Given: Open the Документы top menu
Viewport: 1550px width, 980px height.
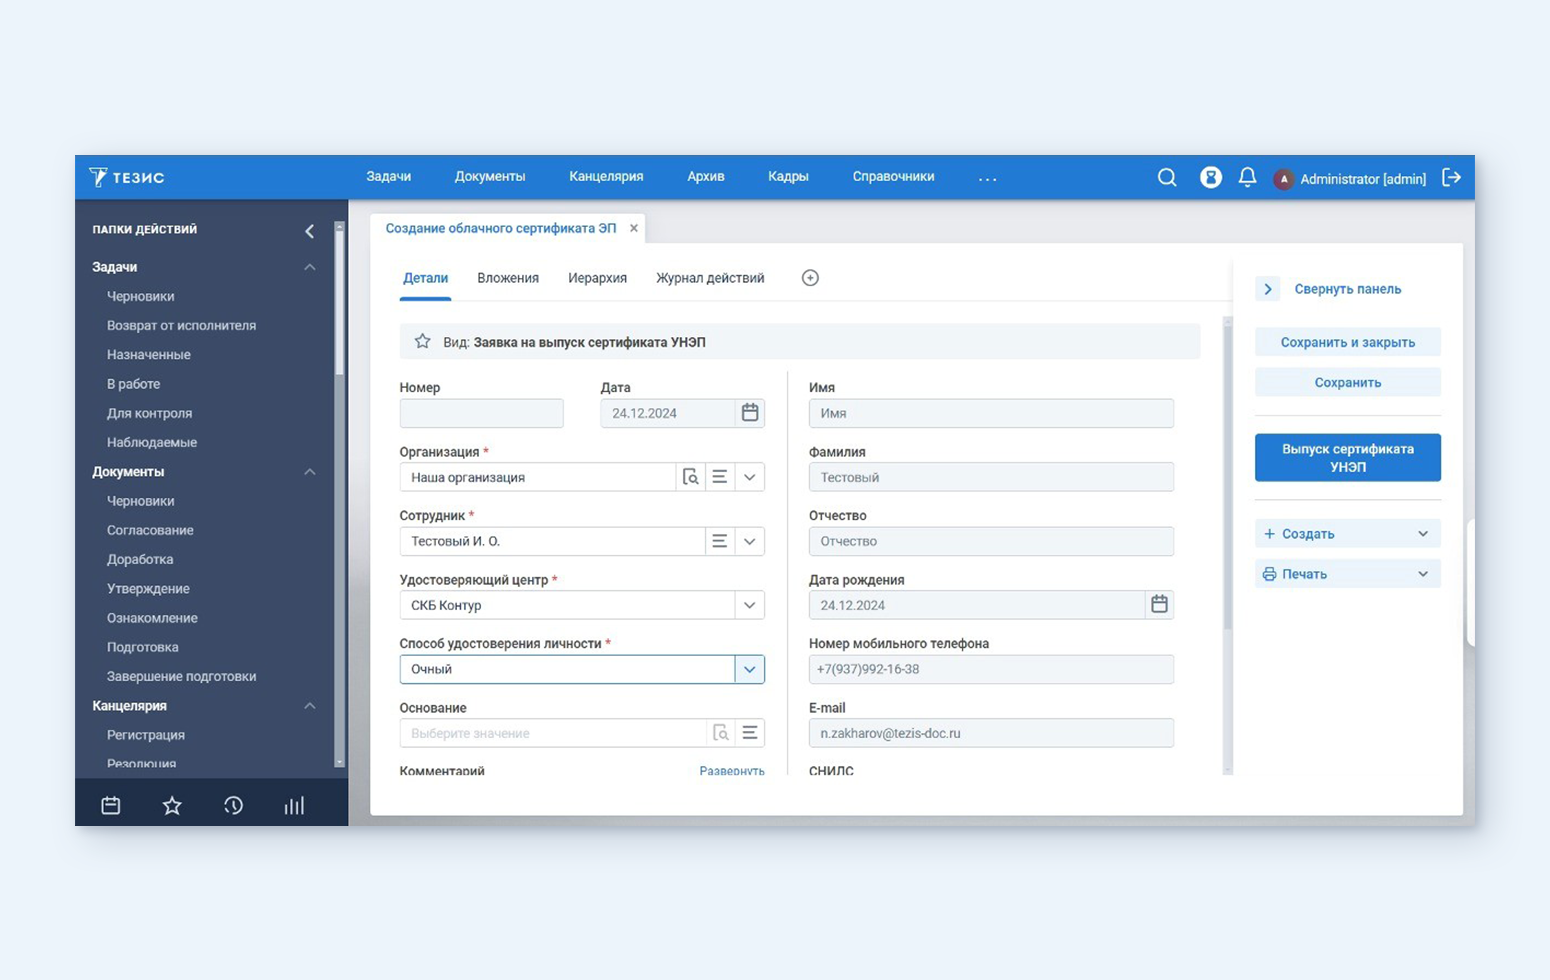Looking at the screenshot, I should click(490, 177).
